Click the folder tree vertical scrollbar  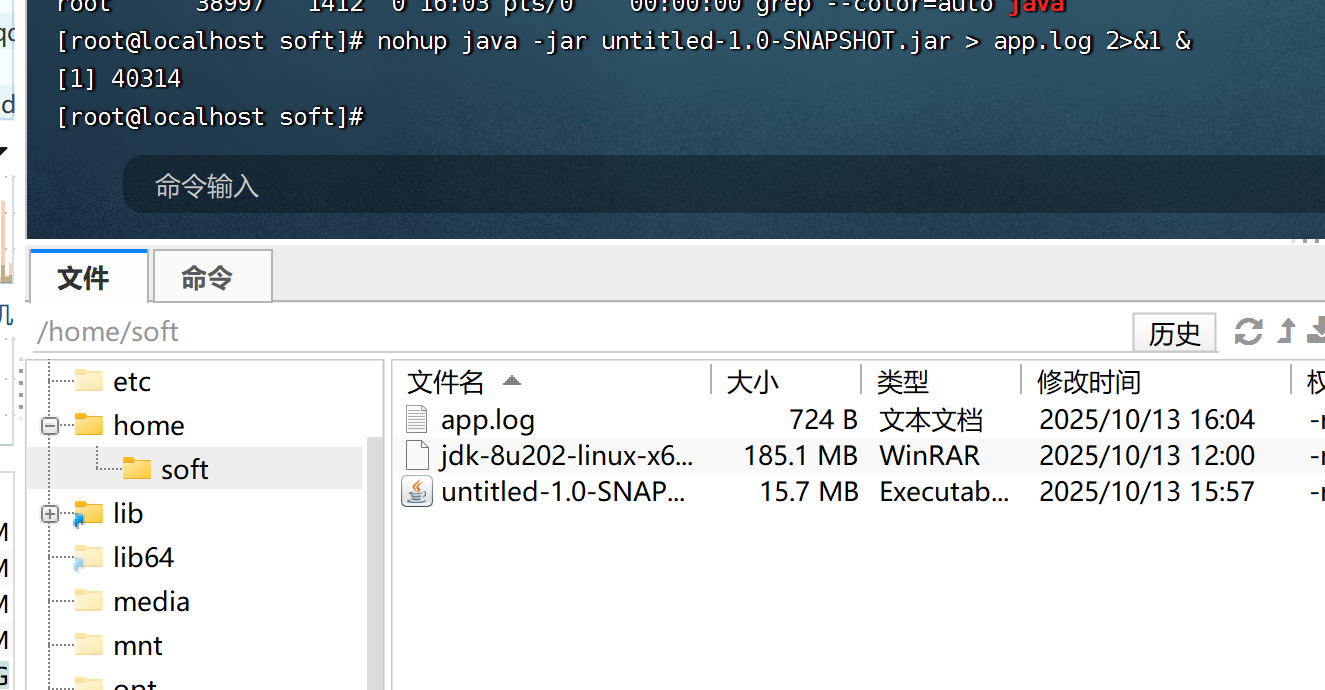pos(376,563)
